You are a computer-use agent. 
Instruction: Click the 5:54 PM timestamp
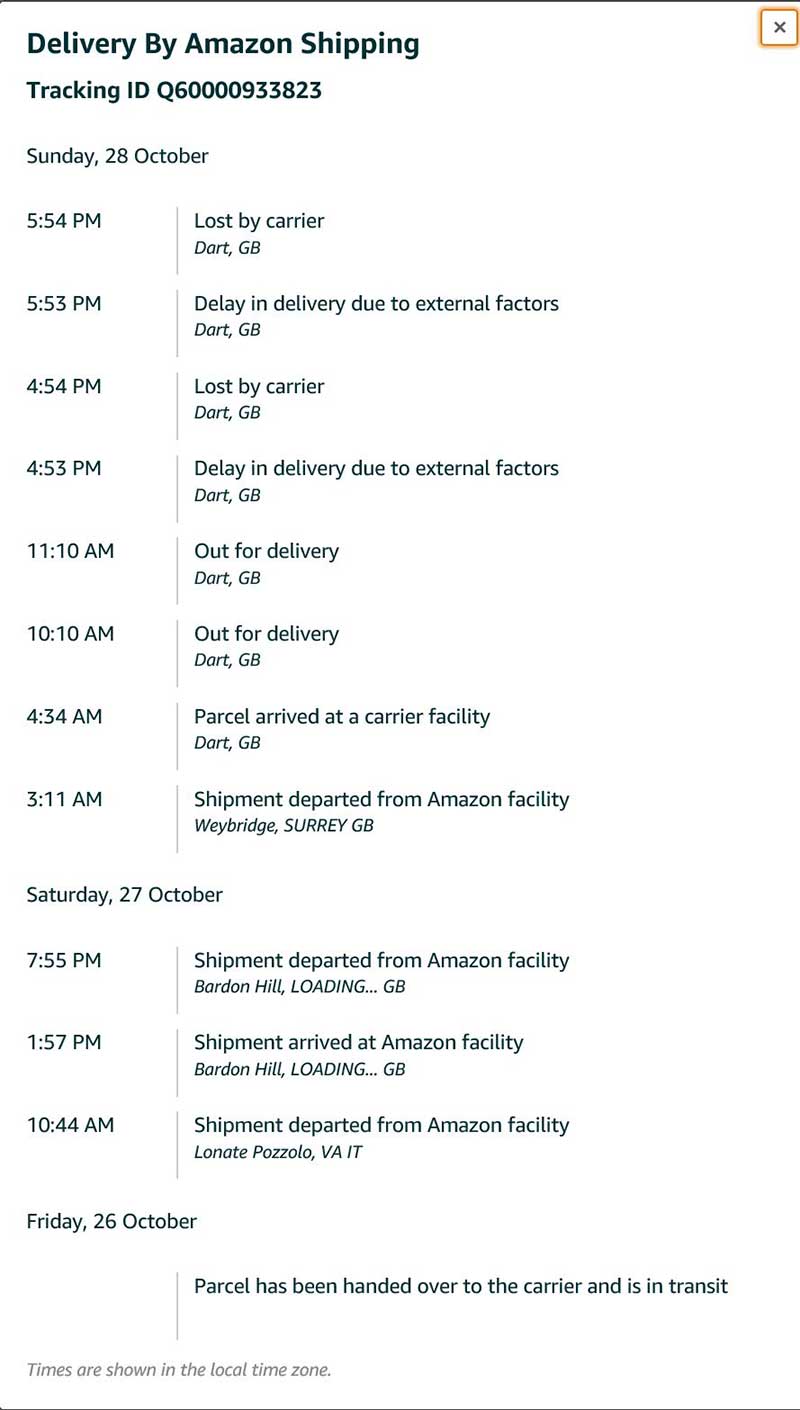pyautogui.click(x=64, y=221)
